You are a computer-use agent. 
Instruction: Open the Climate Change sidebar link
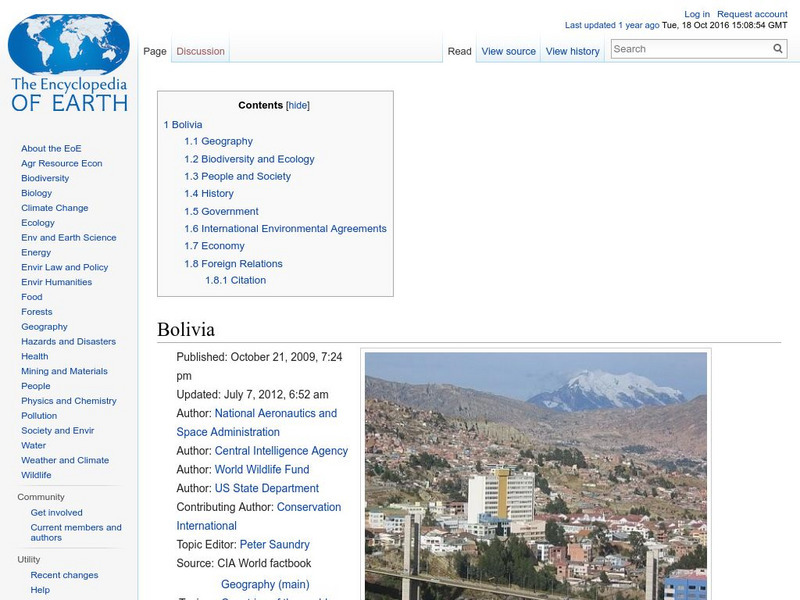click(x=55, y=207)
